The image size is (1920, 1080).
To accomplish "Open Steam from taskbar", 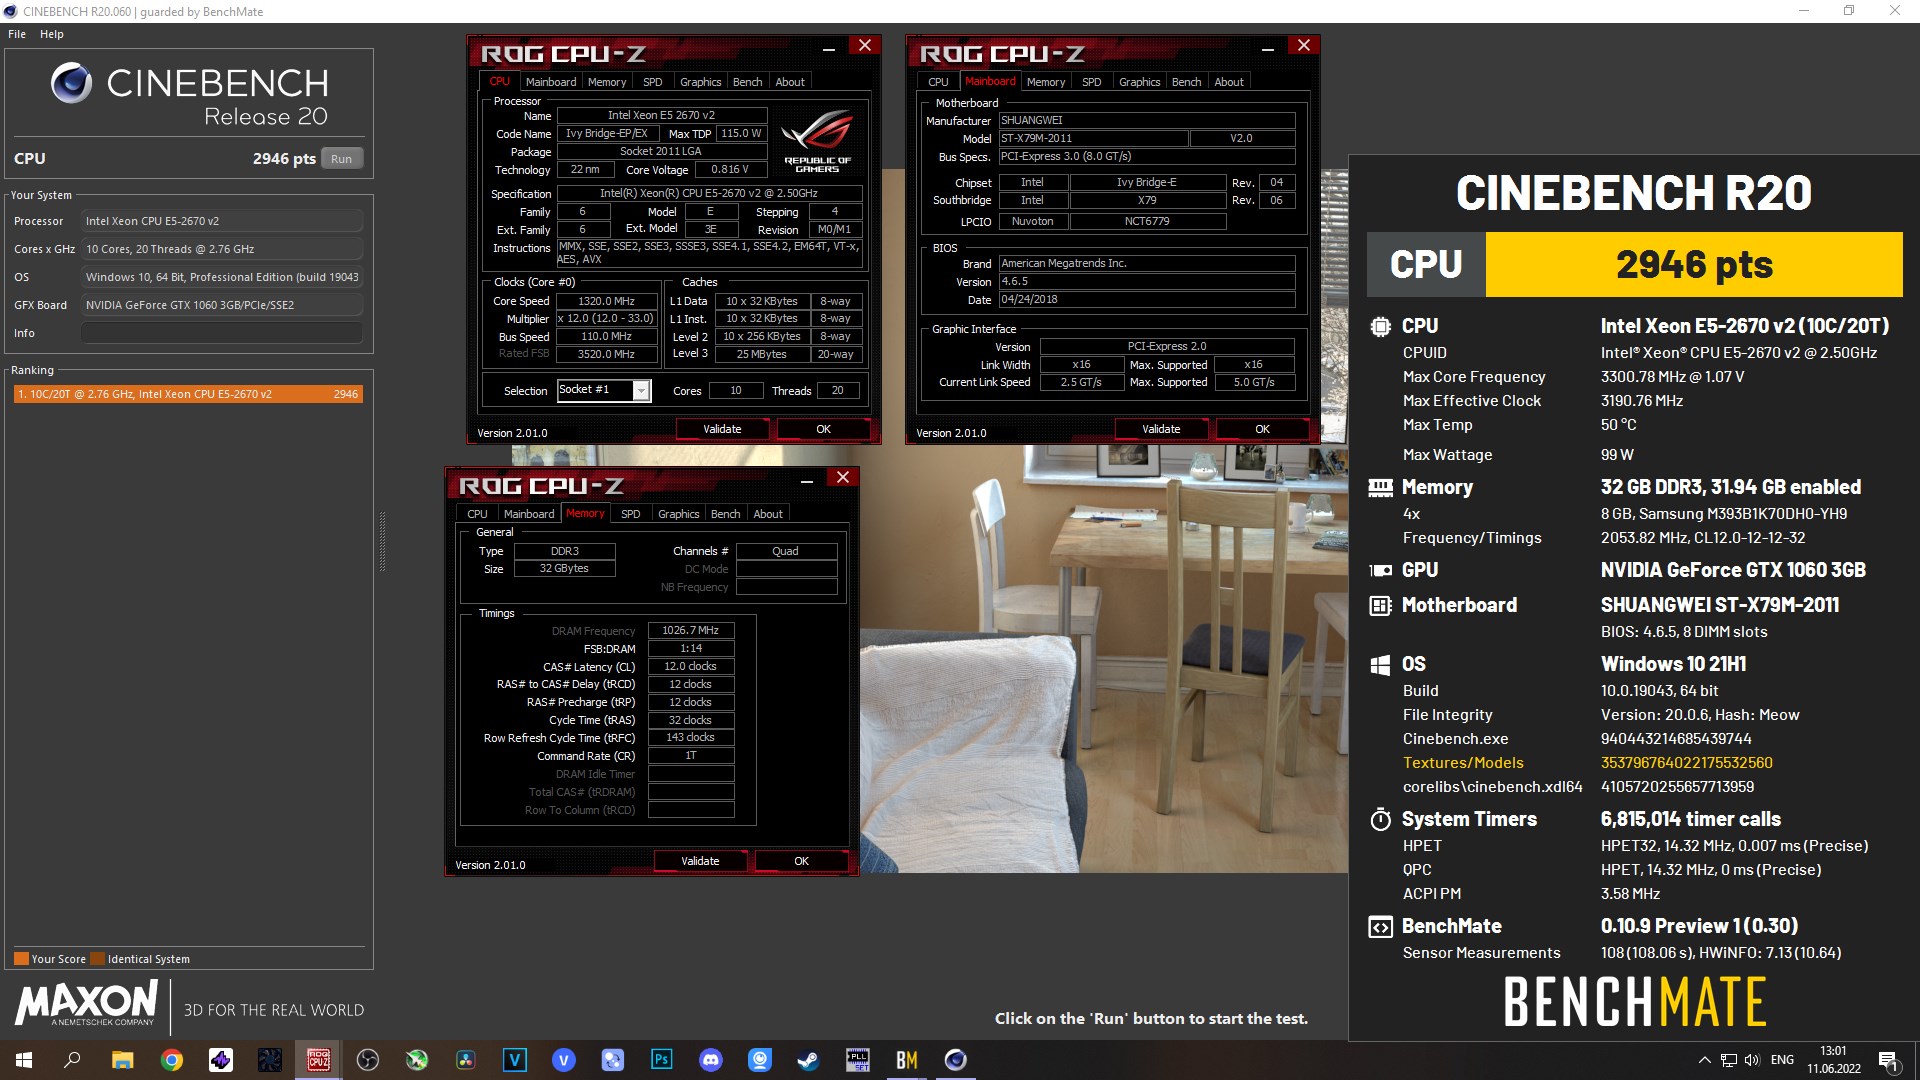I will pos(809,1060).
